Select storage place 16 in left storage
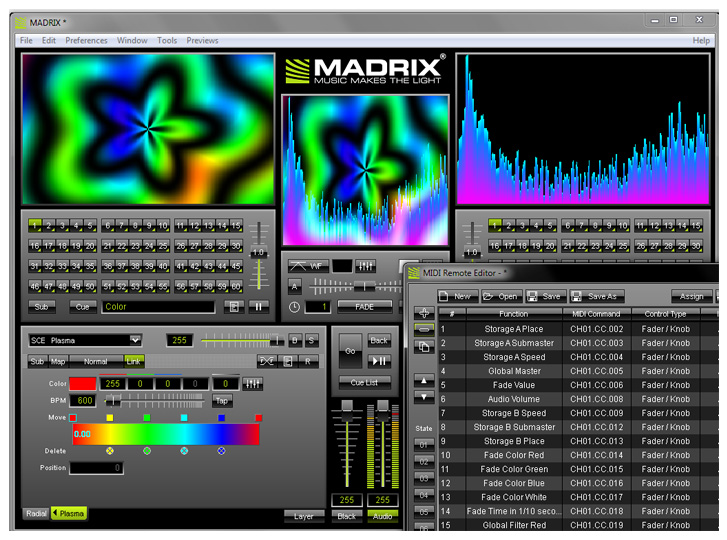 pyautogui.click(x=35, y=246)
